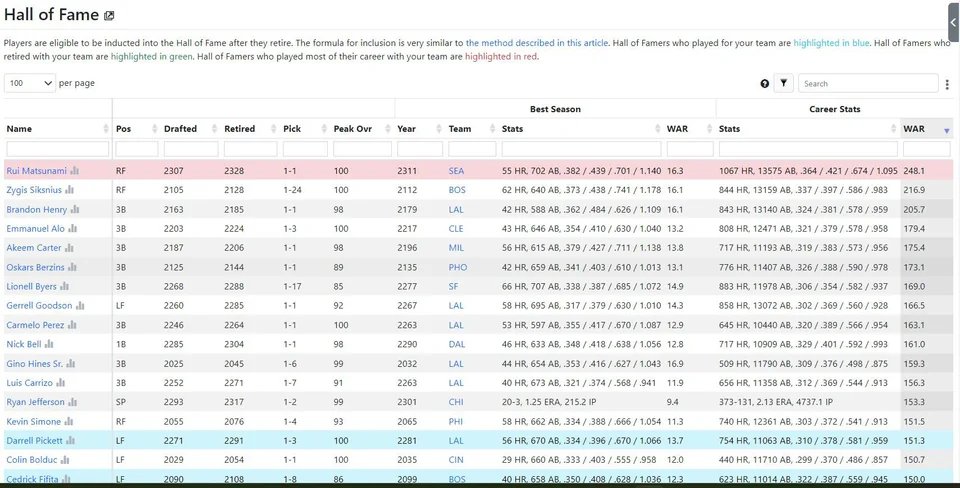Open PHI team link in Simone row
The image size is (960, 488).
tap(456, 421)
